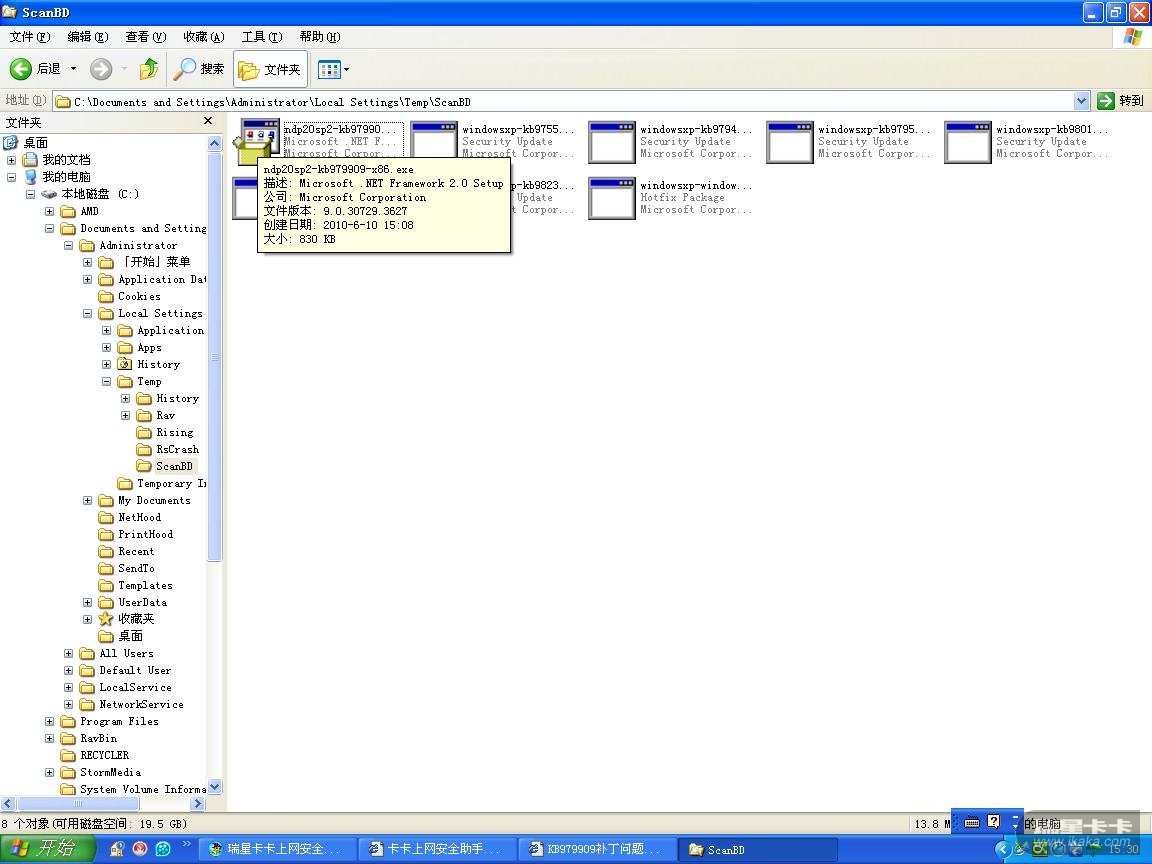Close the Folders side panel
The image size is (1152, 864).
[x=208, y=121]
